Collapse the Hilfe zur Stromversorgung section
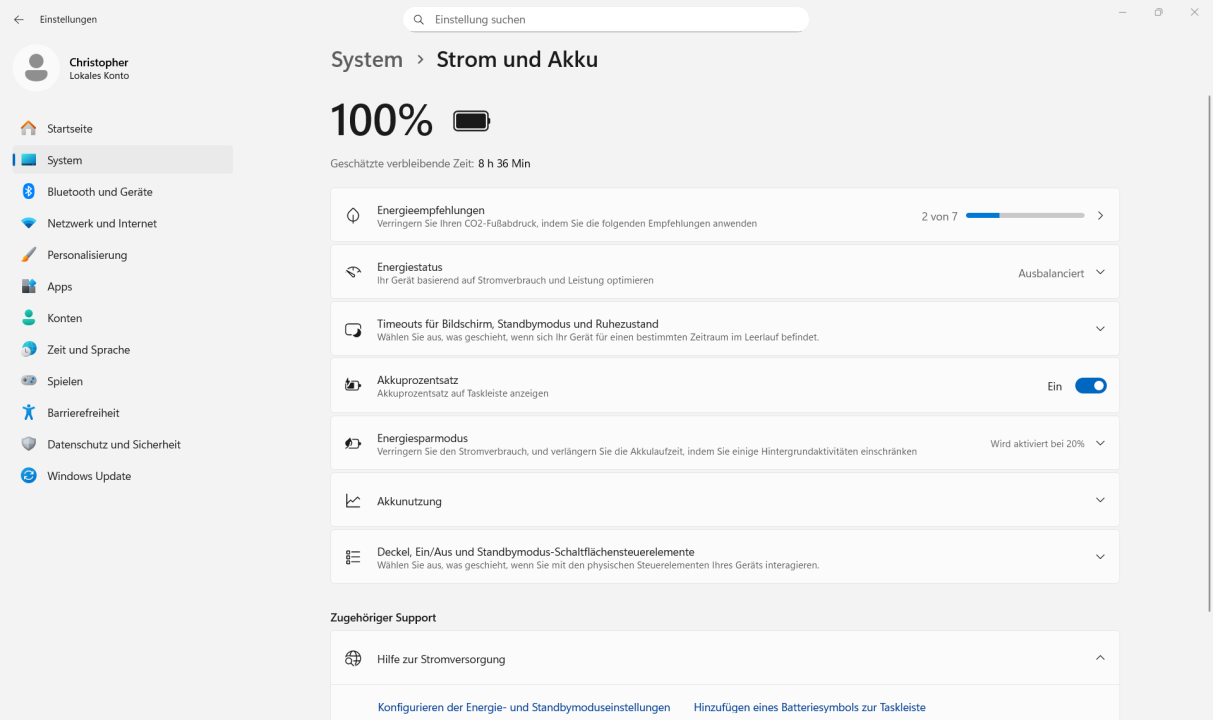 pos(1100,658)
